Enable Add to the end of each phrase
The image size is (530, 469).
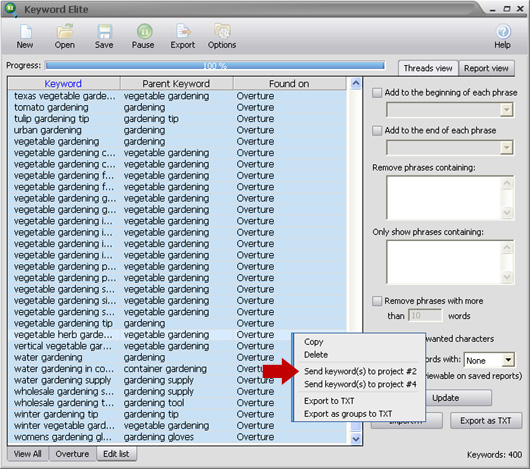coord(377,130)
